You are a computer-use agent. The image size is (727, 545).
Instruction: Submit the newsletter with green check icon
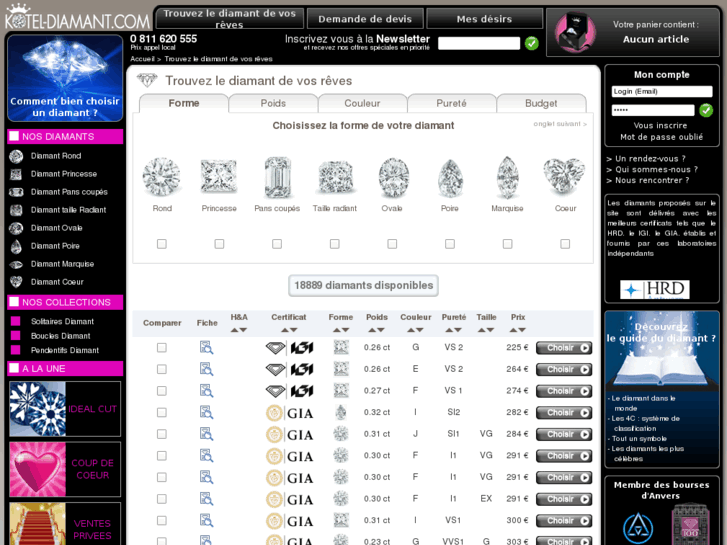coord(532,44)
